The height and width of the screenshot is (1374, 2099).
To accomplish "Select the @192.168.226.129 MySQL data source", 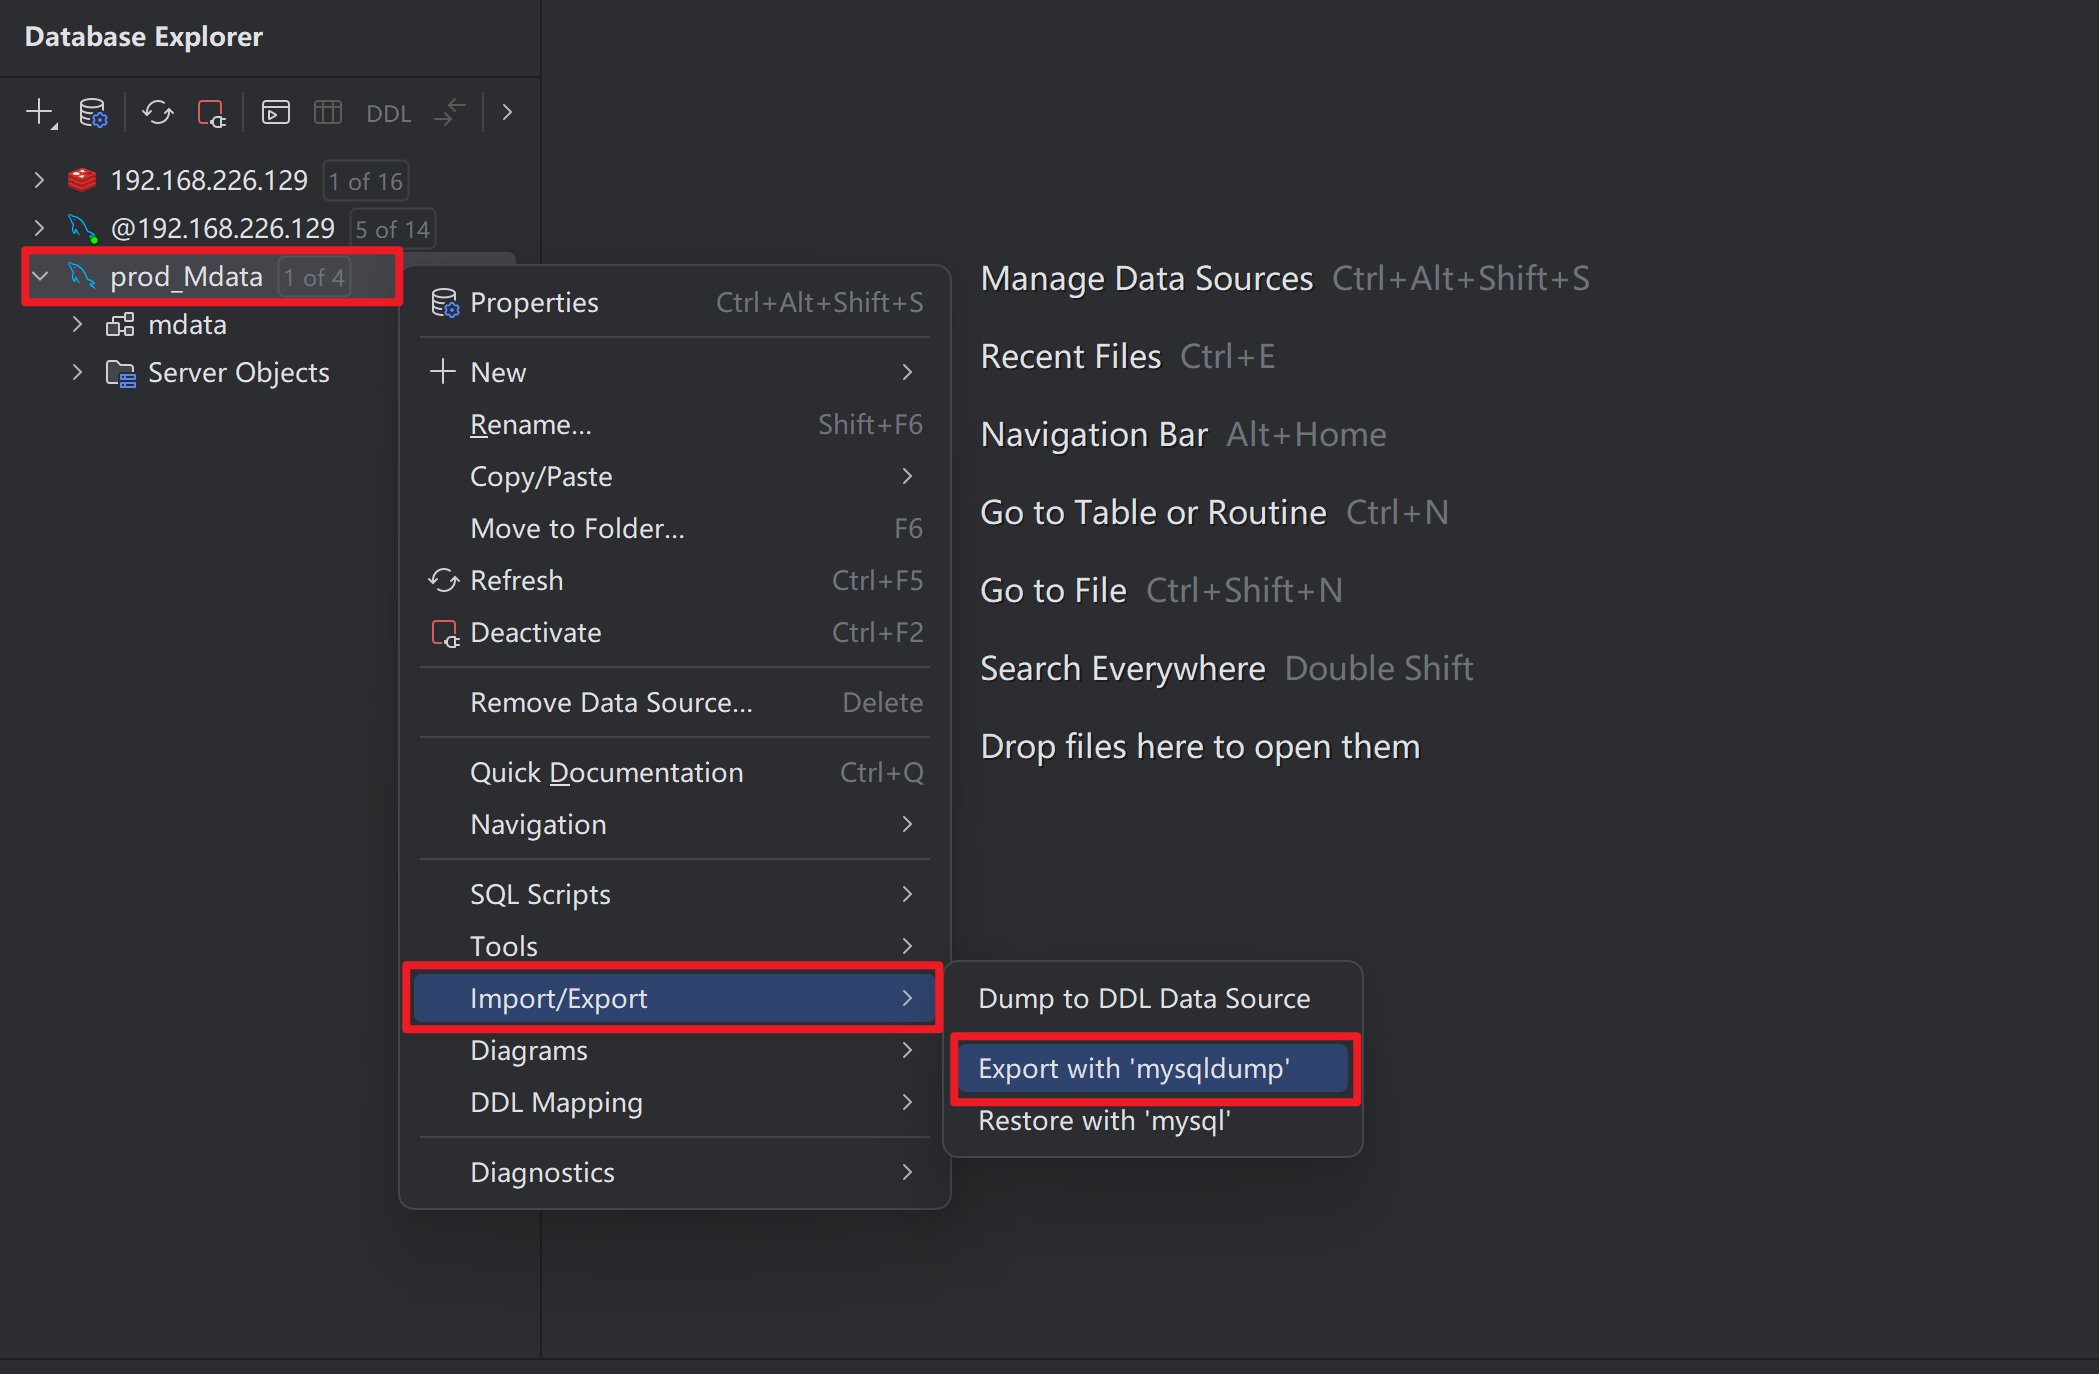I will (x=222, y=228).
